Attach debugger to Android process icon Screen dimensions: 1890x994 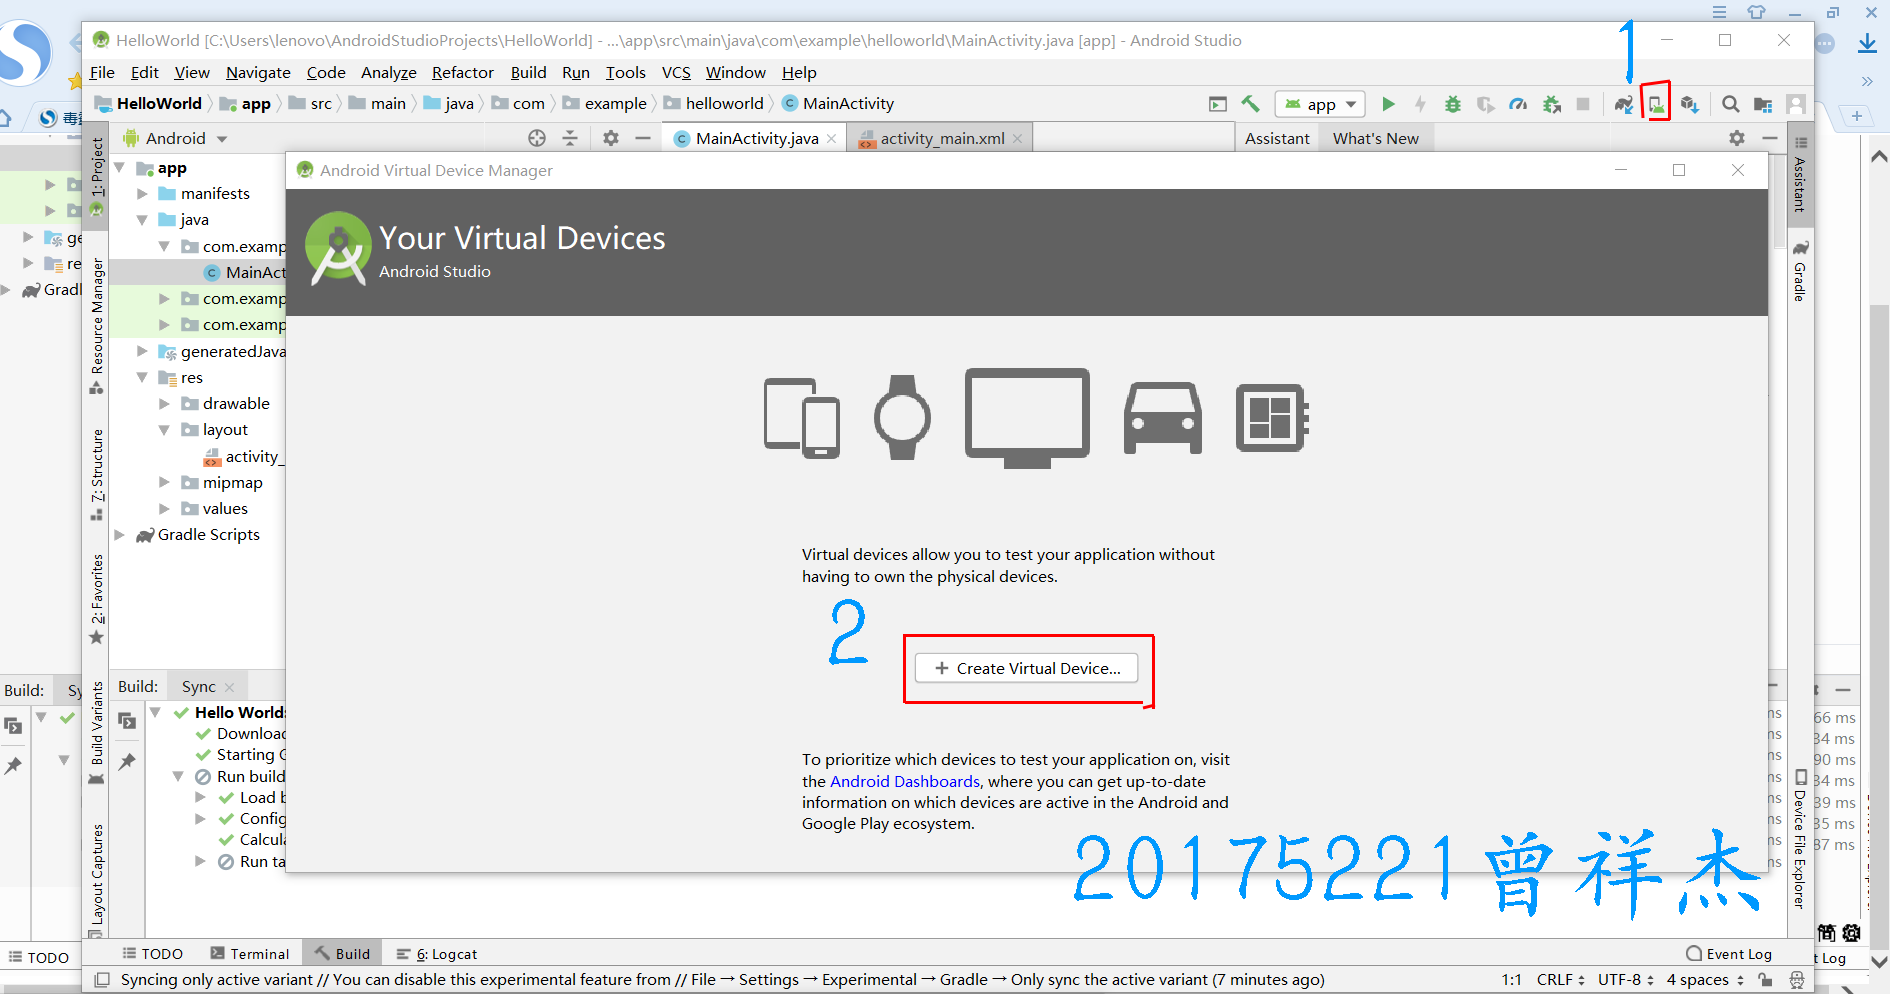tap(1552, 104)
